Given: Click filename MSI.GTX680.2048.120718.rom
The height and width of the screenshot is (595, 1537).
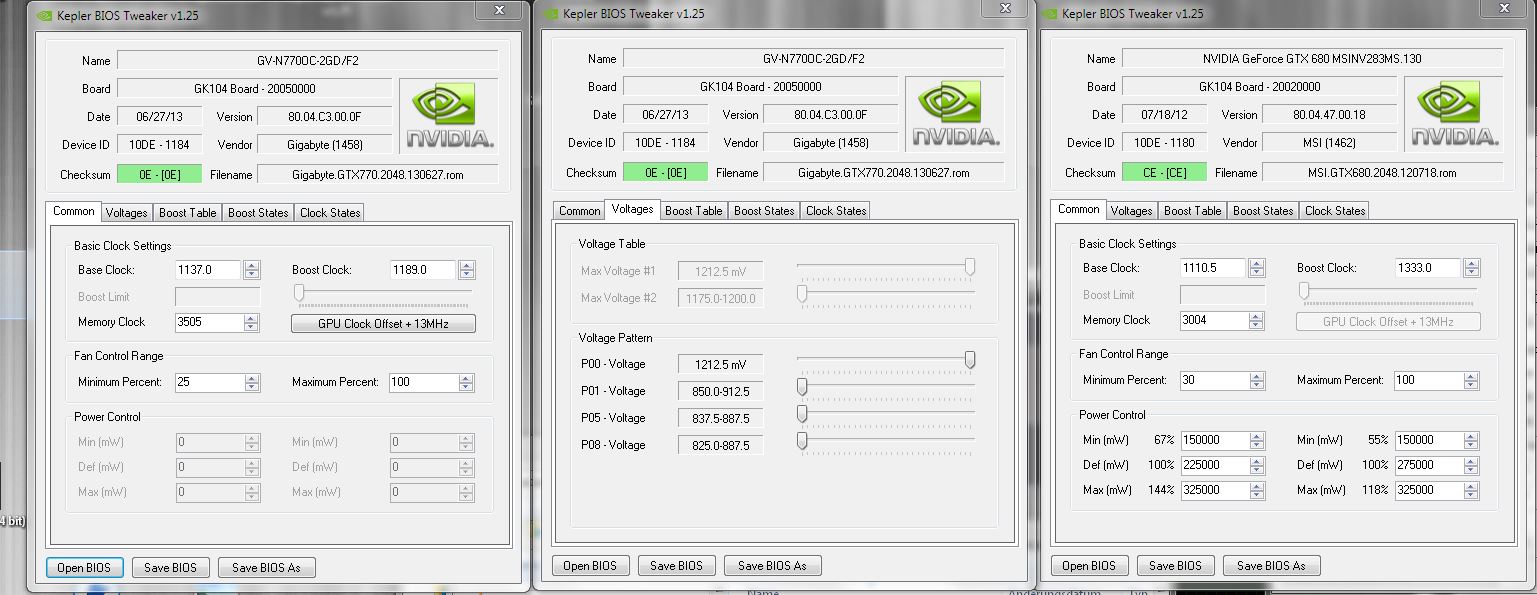Looking at the screenshot, I should (1382, 173).
